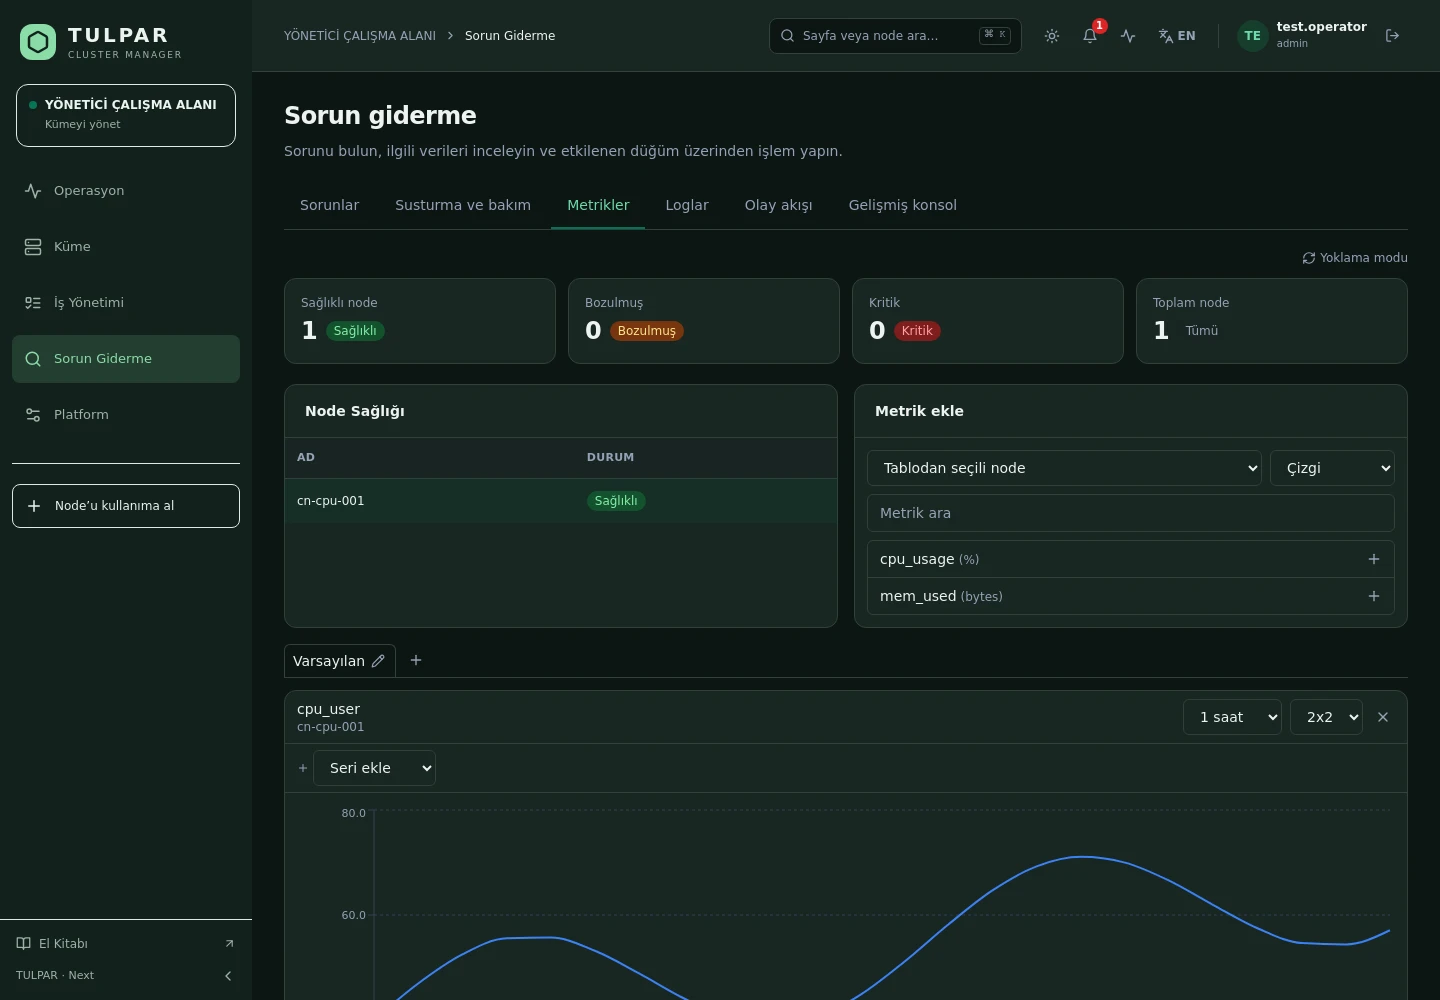Click the Tulpar logo icon

point(38,42)
